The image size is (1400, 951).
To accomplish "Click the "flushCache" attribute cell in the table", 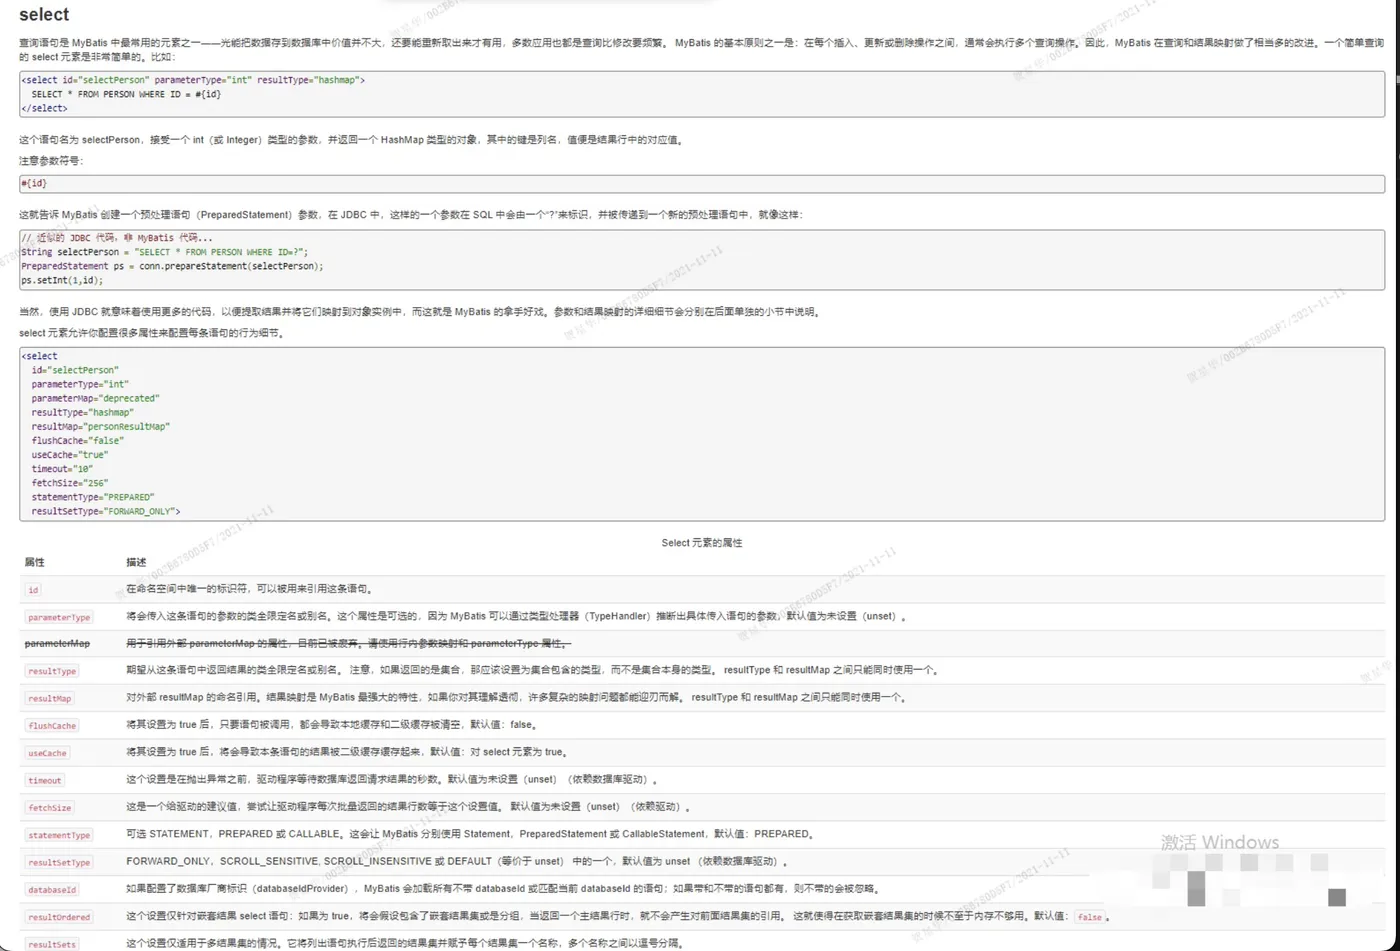I will click(x=52, y=726).
